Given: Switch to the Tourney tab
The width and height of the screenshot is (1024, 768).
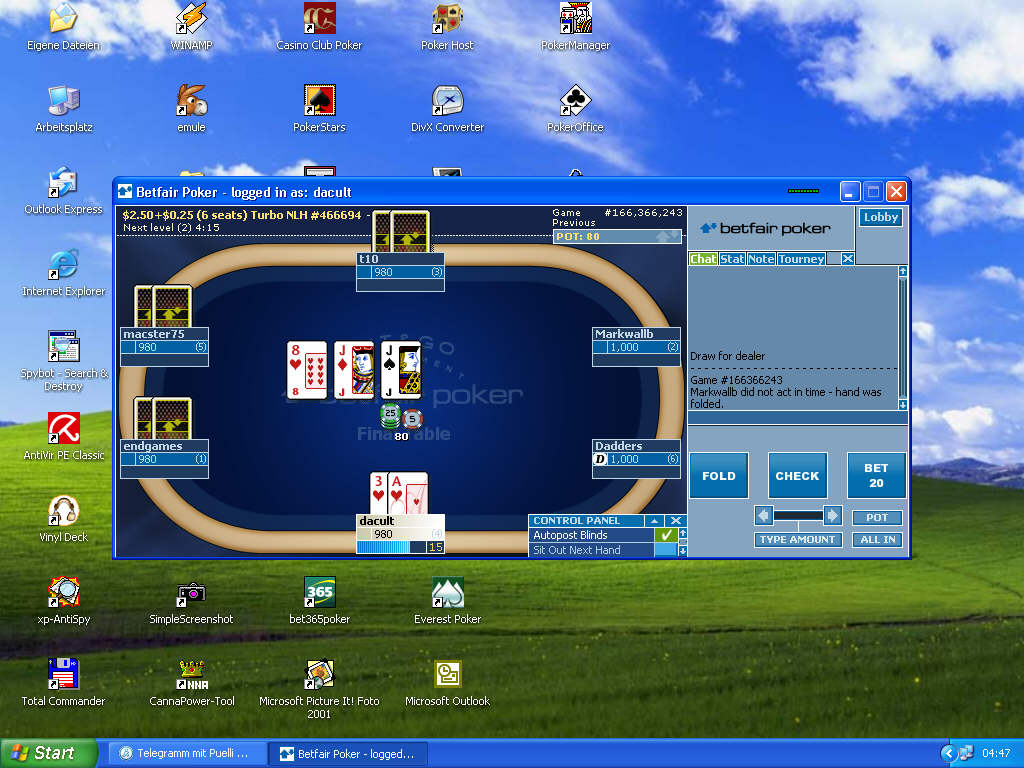Looking at the screenshot, I should pos(801,259).
